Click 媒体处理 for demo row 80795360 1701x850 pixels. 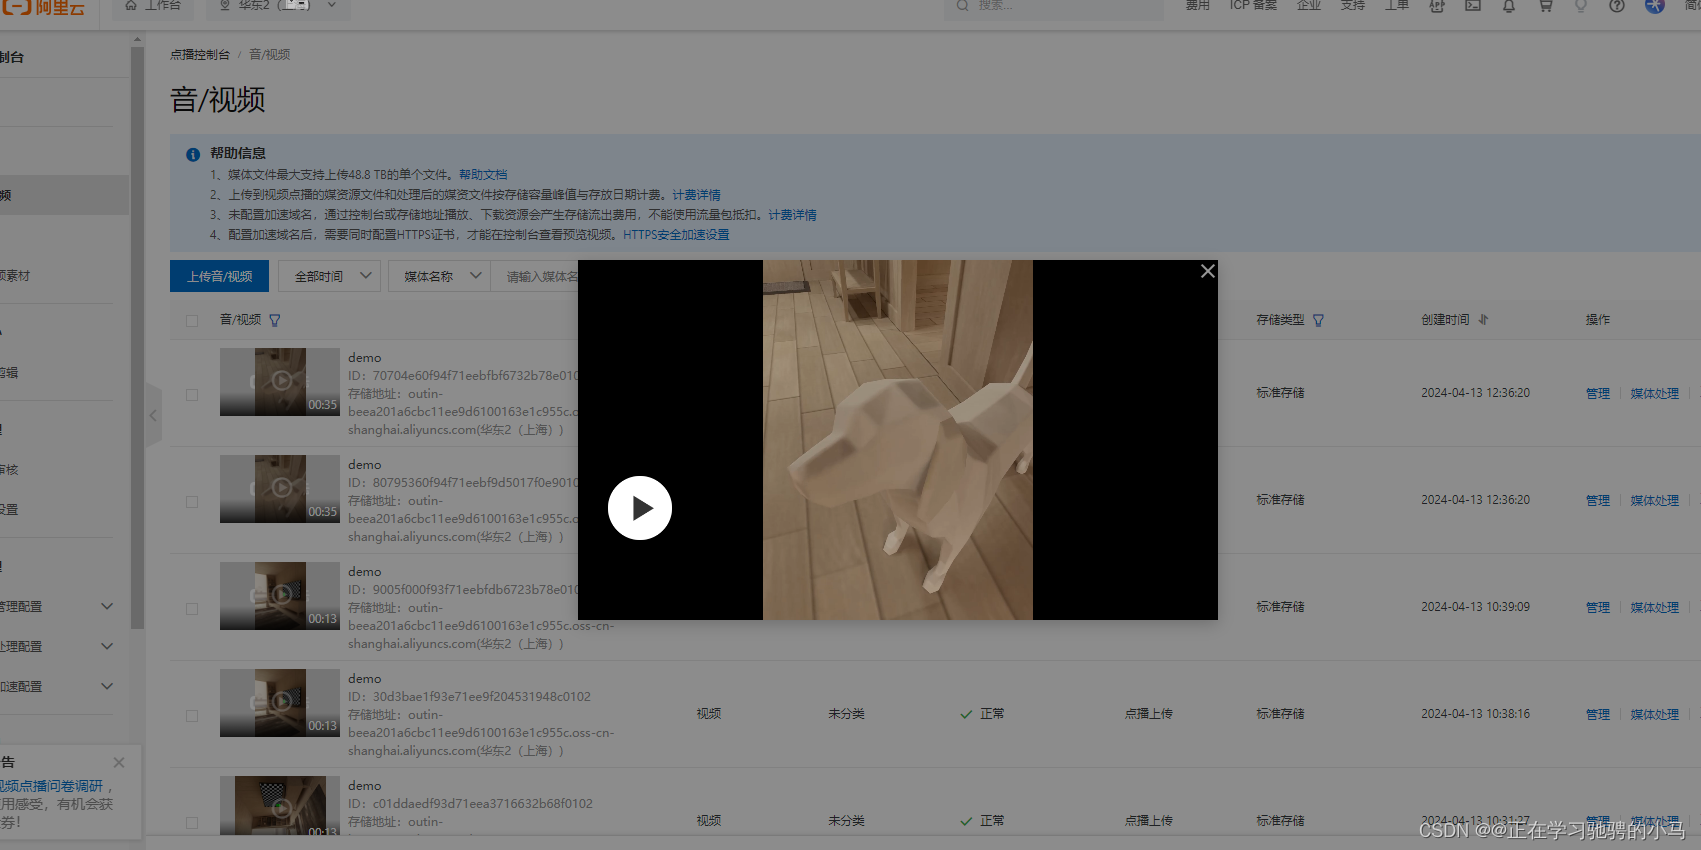1655,501
